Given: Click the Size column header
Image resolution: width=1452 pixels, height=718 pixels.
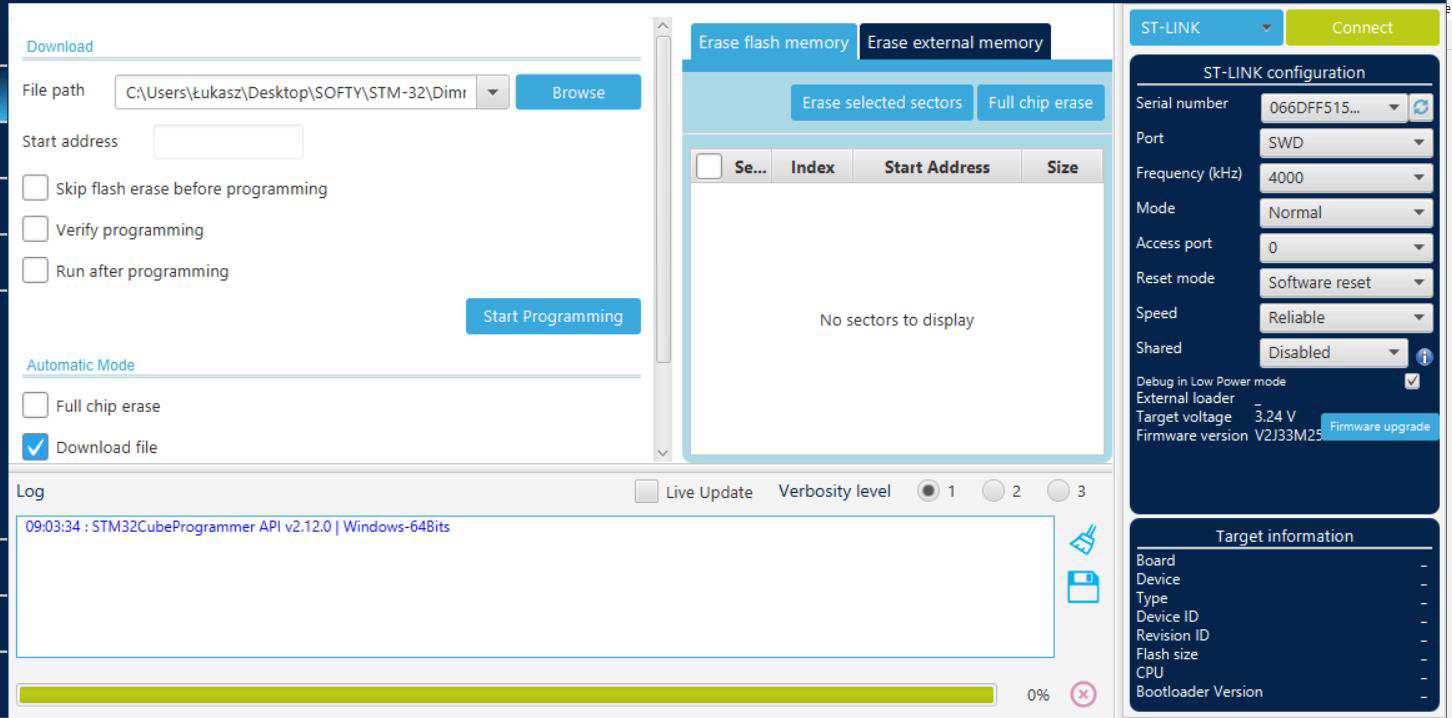Looking at the screenshot, I should [1062, 167].
